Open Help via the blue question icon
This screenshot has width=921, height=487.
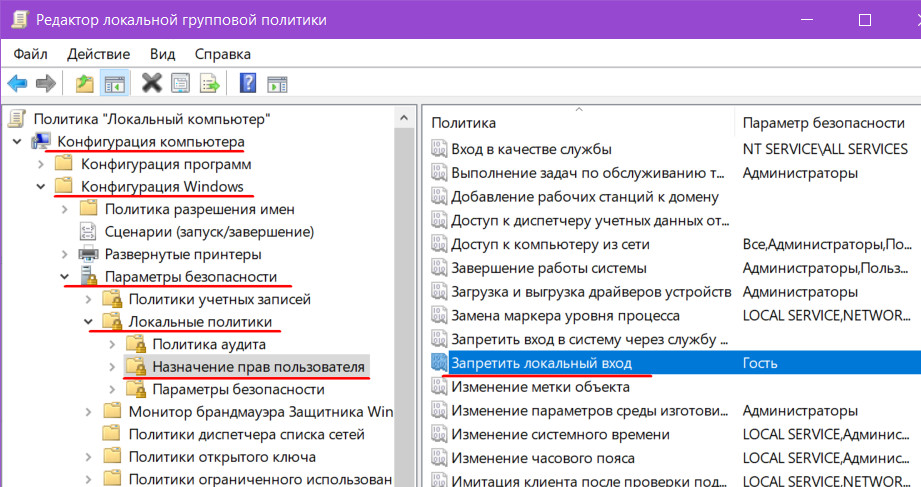248,83
